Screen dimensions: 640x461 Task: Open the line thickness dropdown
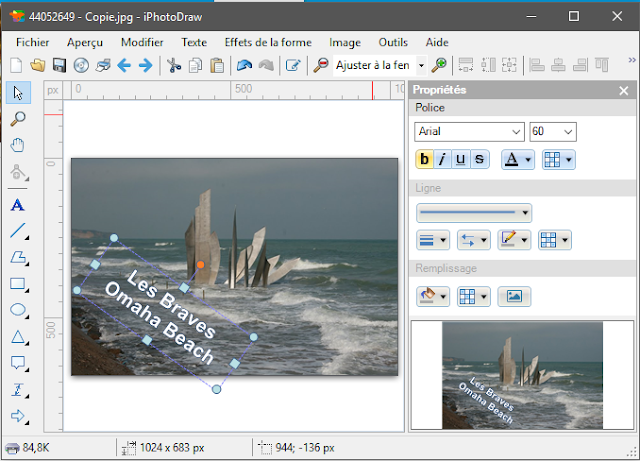(x=433, y=240)
